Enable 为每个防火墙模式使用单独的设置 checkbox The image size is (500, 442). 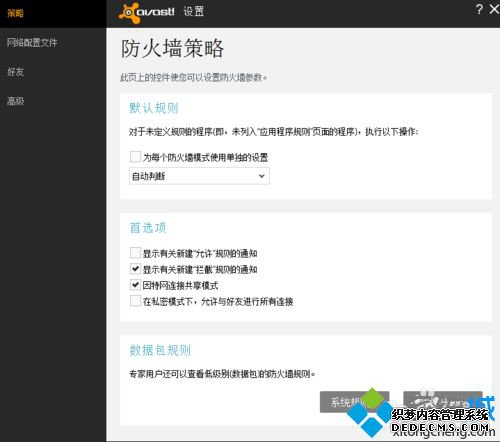coord(135,157)
